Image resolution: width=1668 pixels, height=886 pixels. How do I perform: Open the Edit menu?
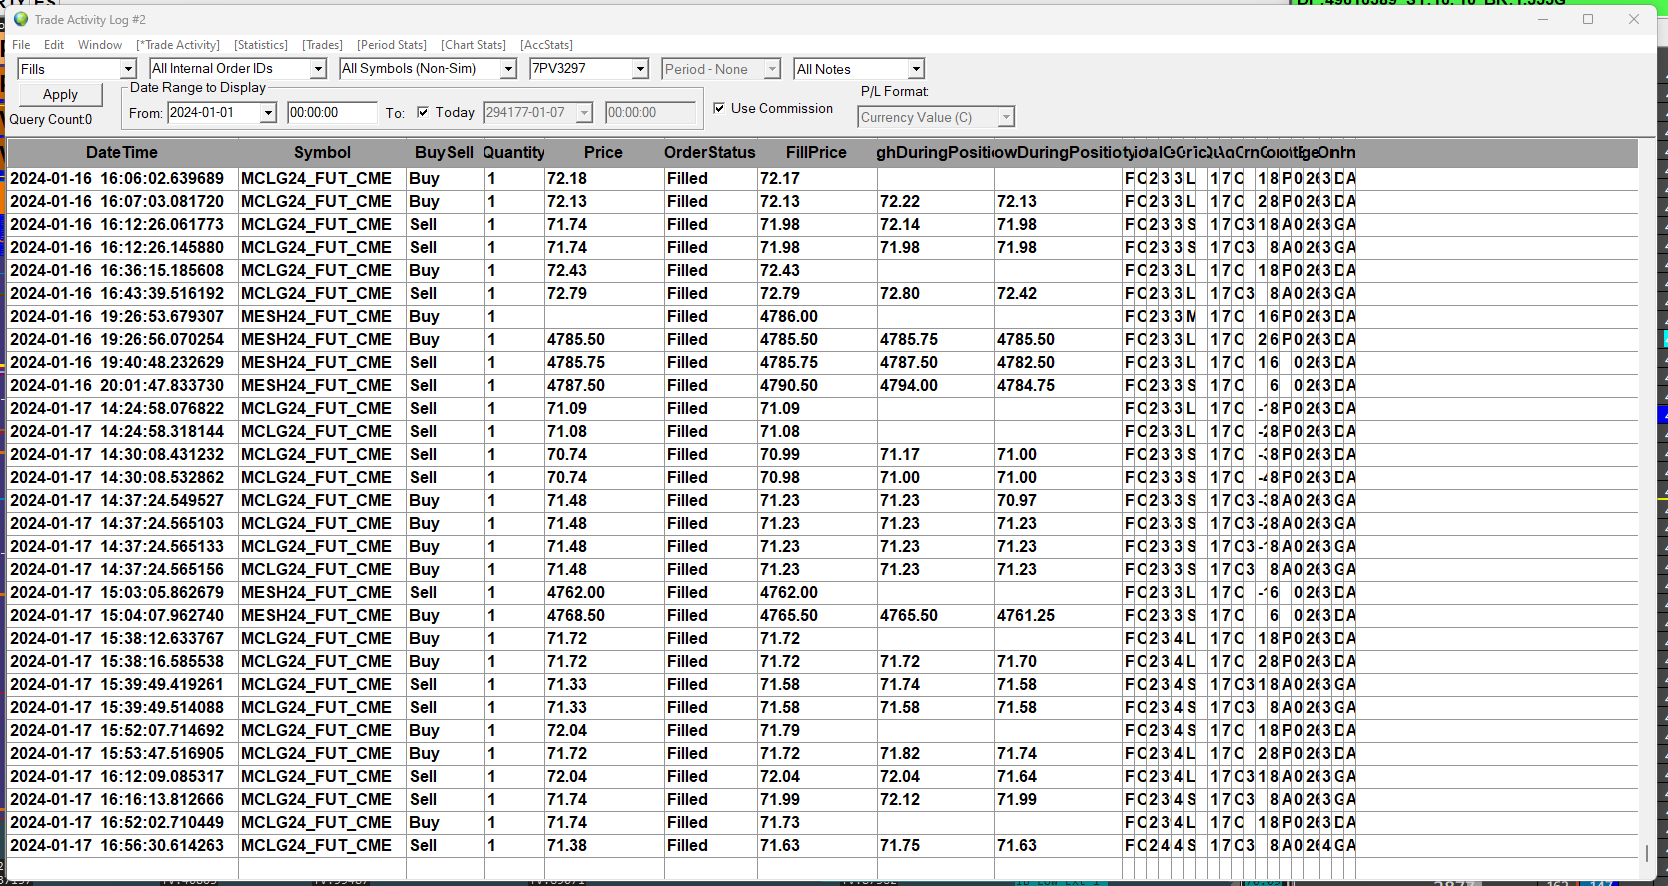point(54,45)
